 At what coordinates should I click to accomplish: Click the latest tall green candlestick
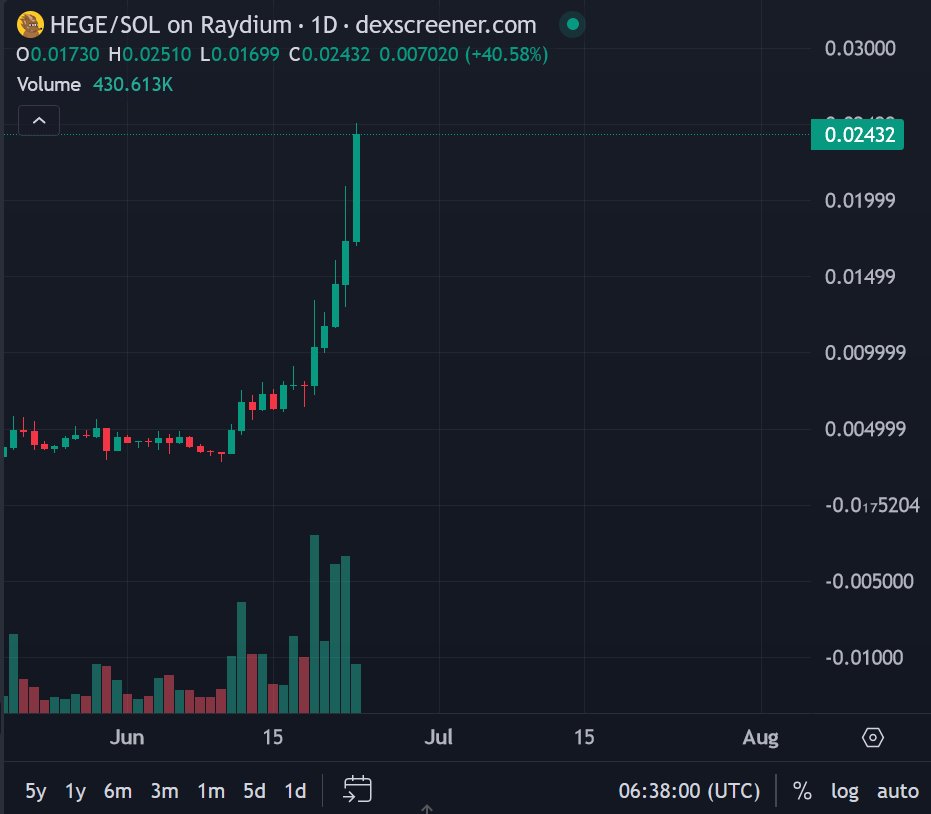[356, 188]
